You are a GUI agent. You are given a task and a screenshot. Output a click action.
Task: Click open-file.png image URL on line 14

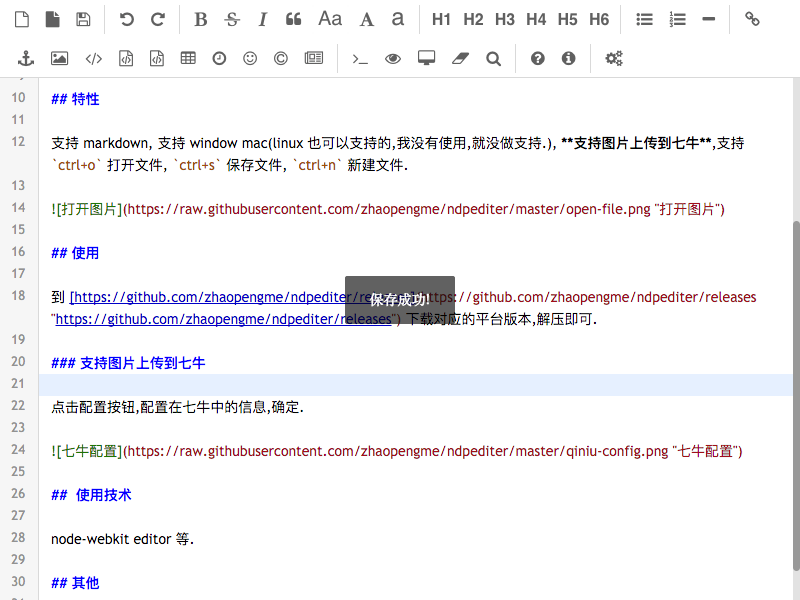click(389, 209)
